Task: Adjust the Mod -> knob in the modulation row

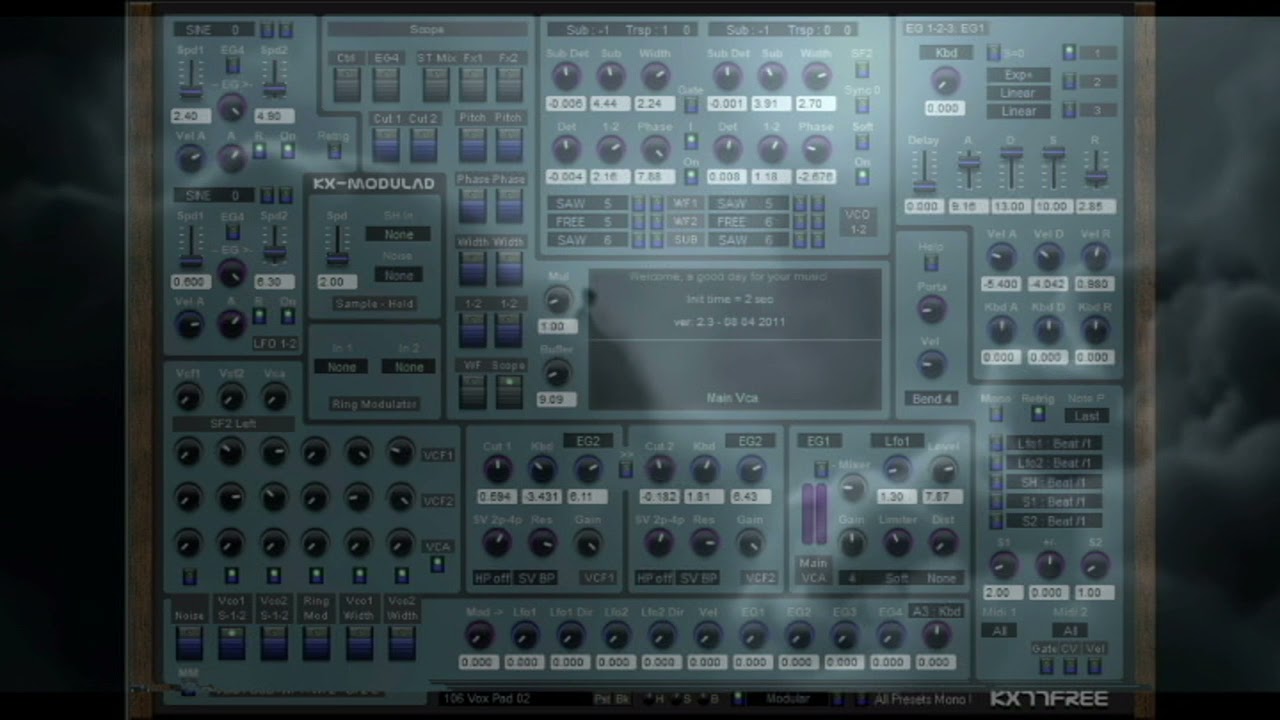Action: click(x=479, y=635)
